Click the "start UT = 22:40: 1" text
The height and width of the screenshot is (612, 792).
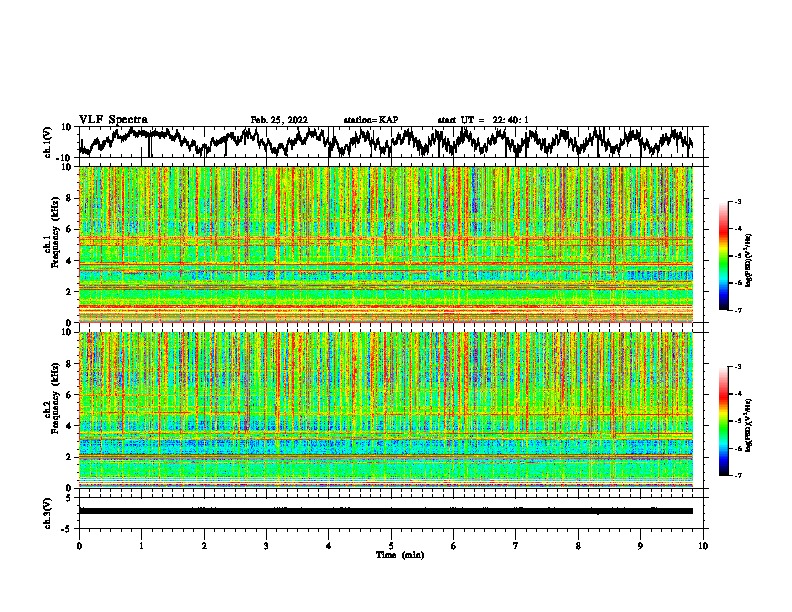coord(483,120)
